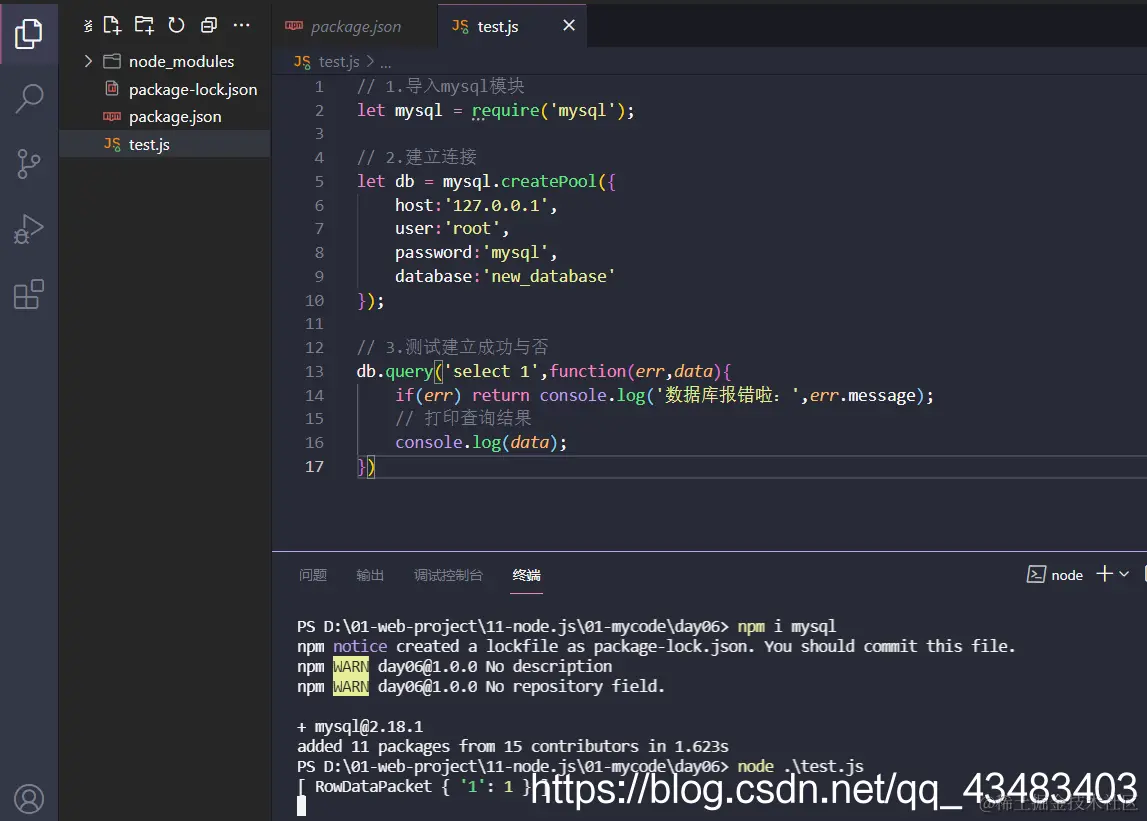Click test.js in the breadcrumb
Screen dimensions: 1147x821
[339, 62]
